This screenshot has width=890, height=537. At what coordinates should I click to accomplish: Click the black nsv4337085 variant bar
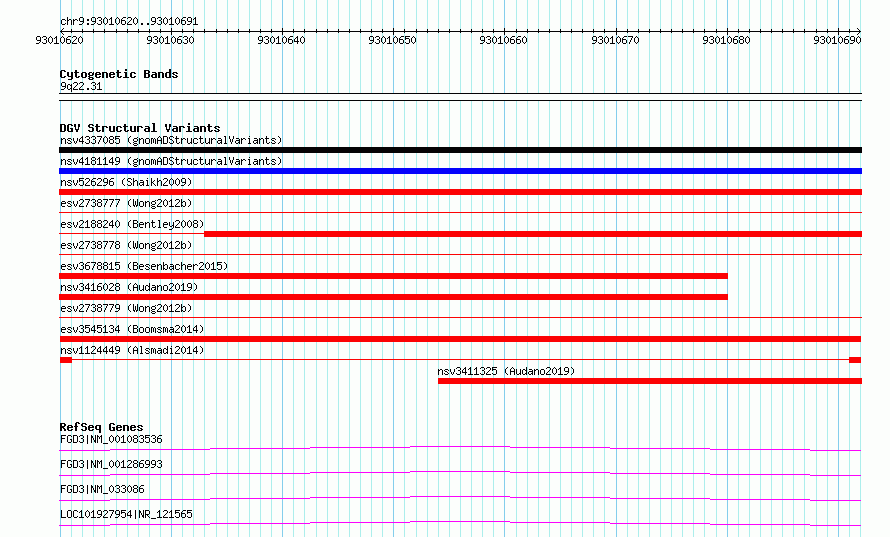click(460, 150)
